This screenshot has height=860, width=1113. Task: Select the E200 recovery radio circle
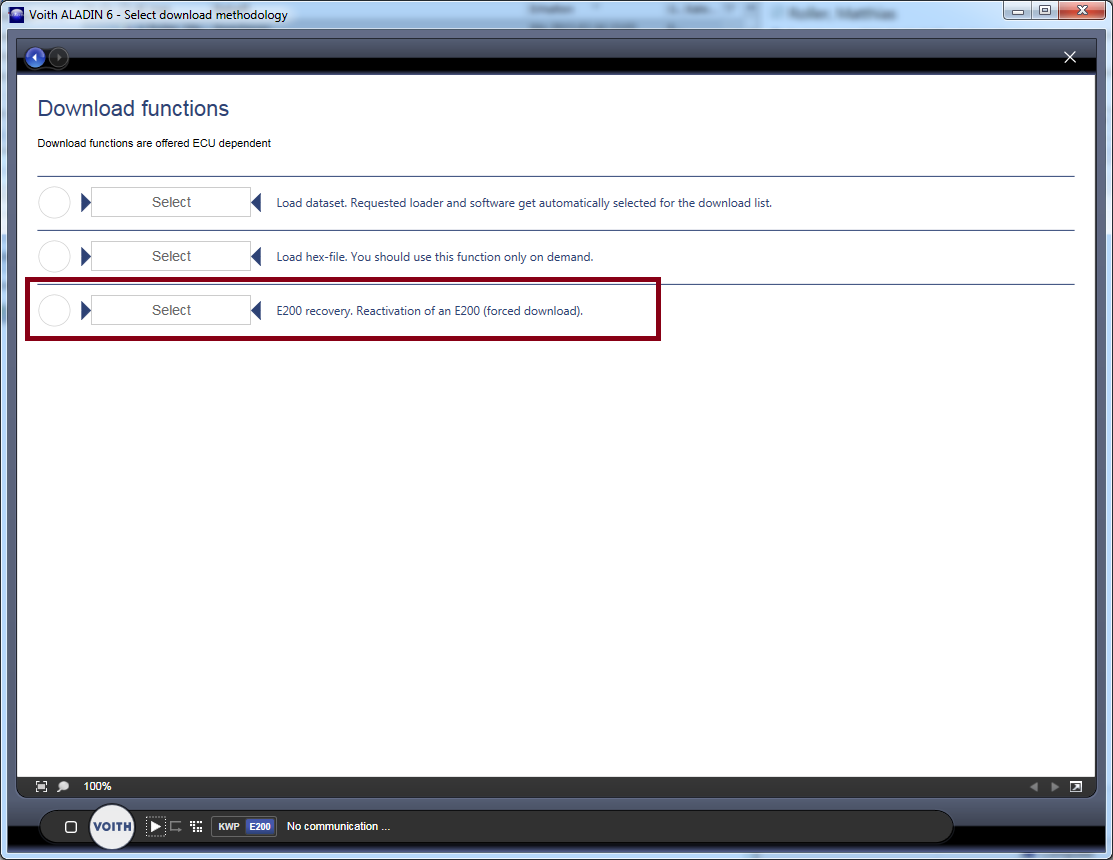(54, 310)
